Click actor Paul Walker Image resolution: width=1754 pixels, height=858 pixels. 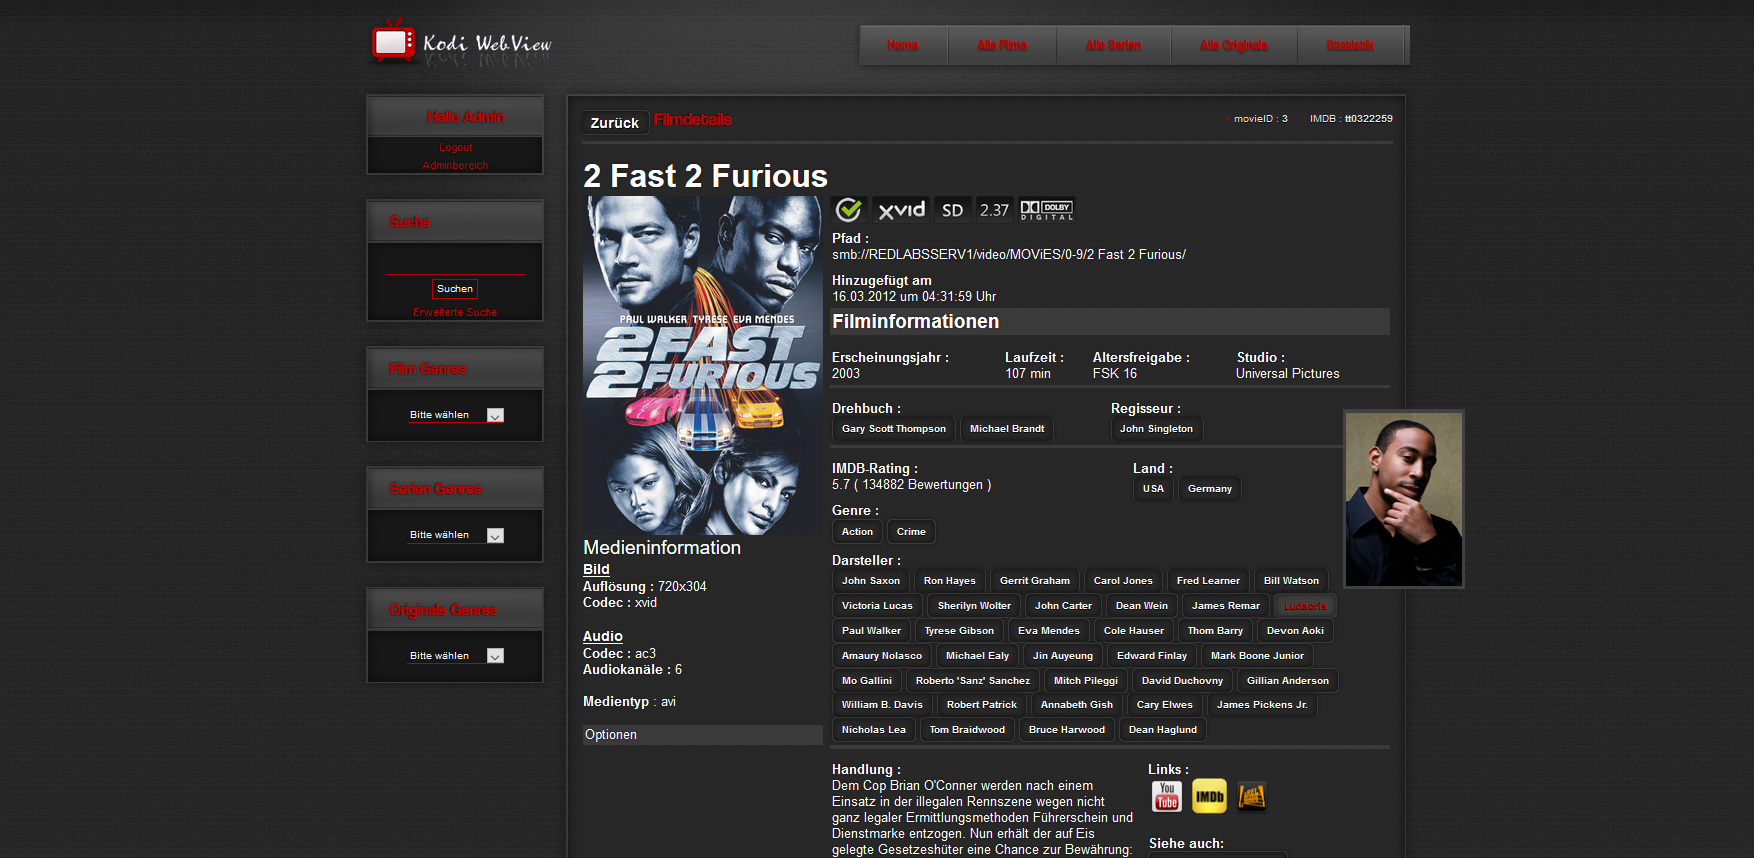click(871, 631)
